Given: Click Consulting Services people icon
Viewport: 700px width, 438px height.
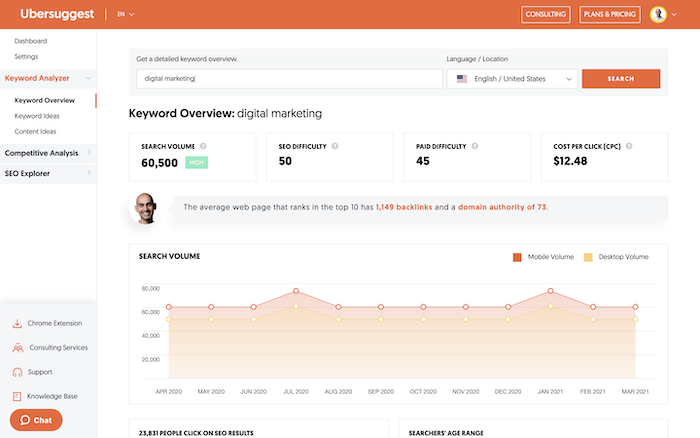Looking at the screenshot, I should coord(18,348).
